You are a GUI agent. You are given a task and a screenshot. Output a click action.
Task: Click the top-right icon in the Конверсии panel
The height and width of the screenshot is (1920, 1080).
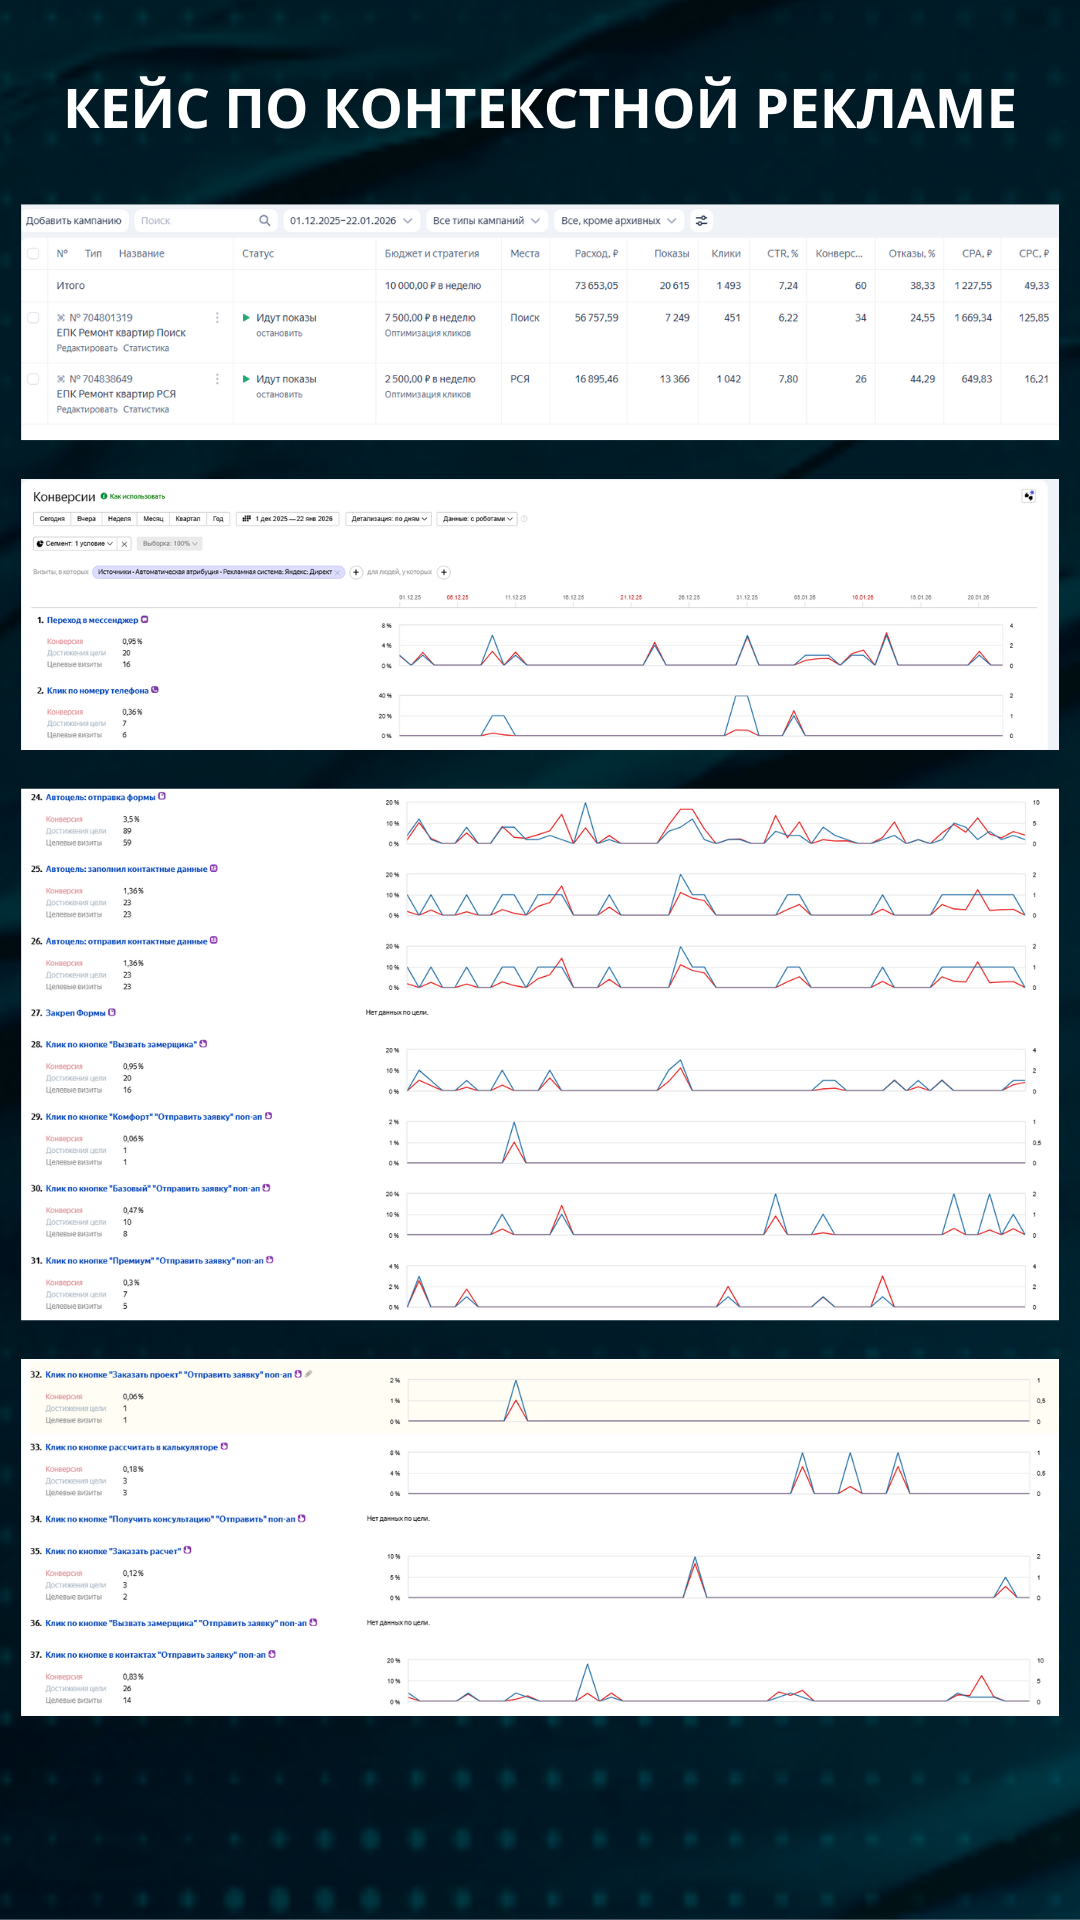[x=1029, y=496]
